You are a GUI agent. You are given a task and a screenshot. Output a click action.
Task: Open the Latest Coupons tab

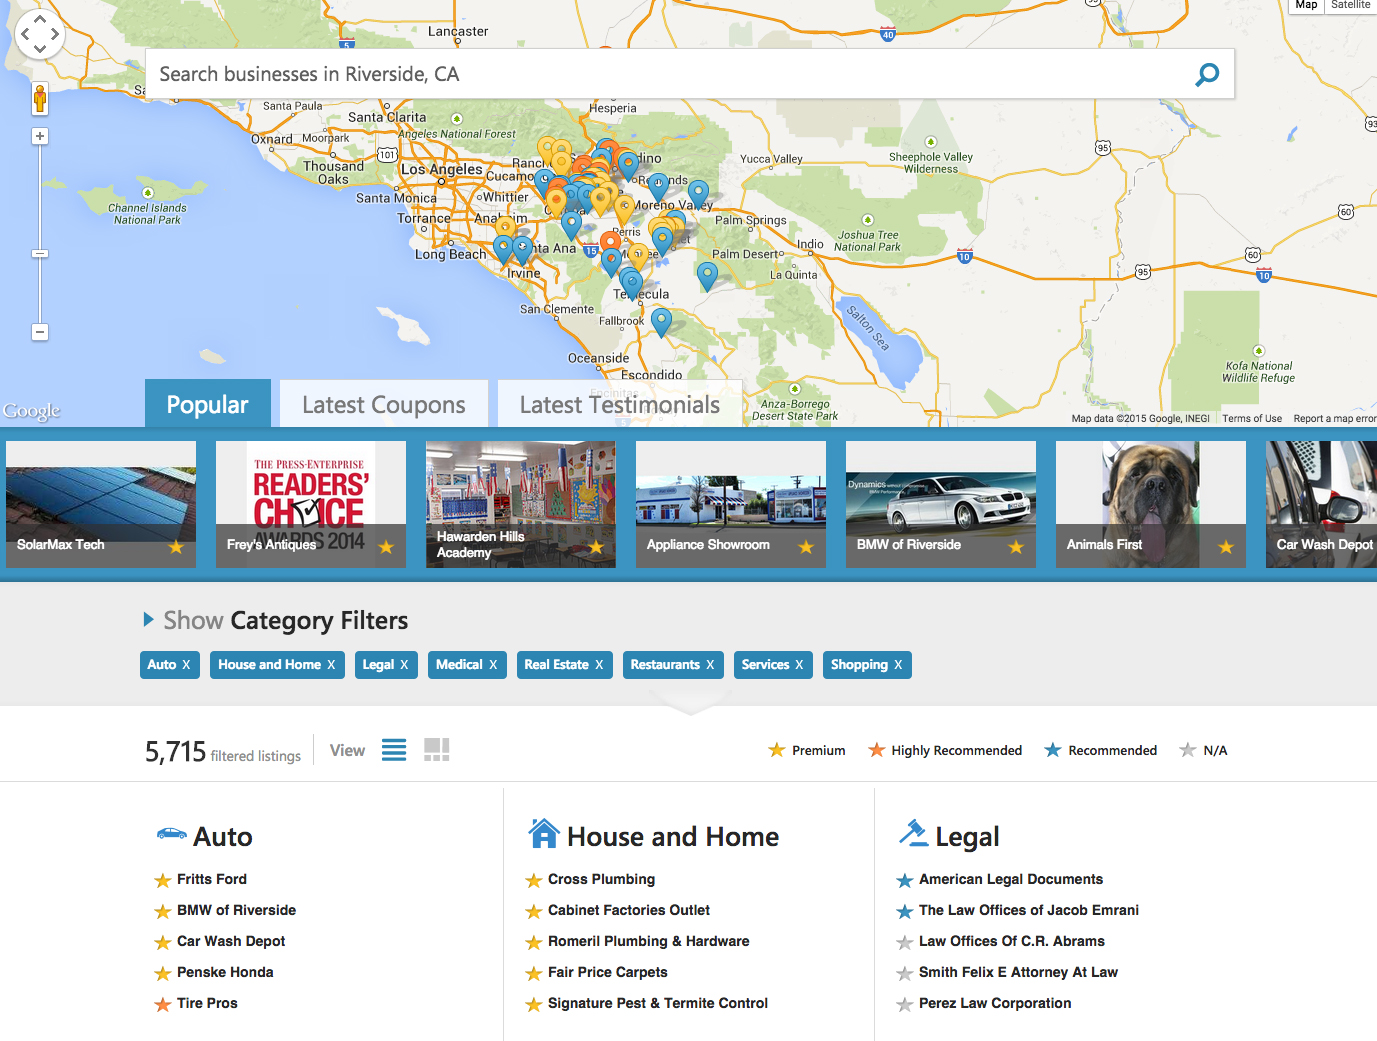coord(384,404)
